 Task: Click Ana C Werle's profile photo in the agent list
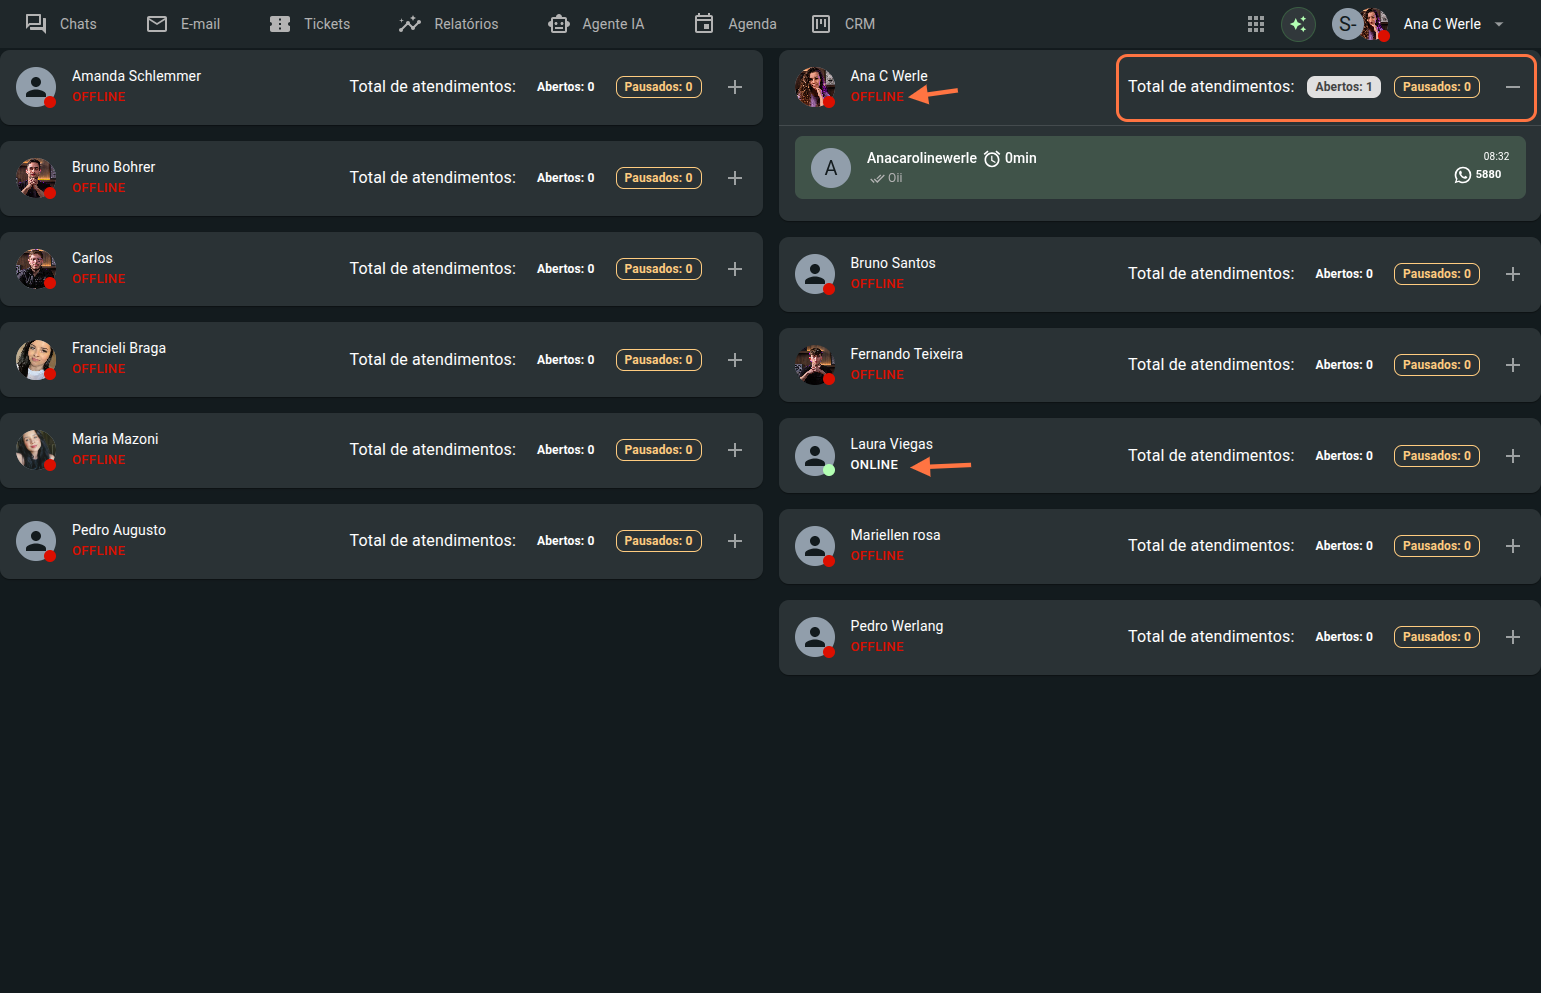click(x=815, y=87)
